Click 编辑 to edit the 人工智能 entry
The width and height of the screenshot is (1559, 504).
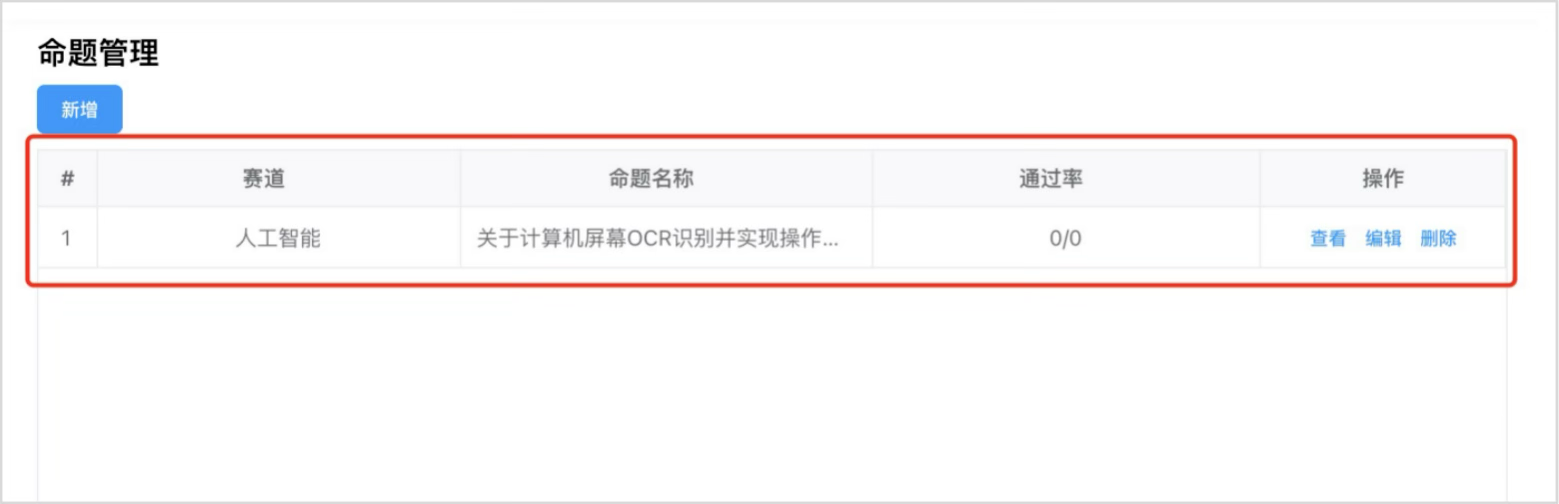(x=1384, y=239)
